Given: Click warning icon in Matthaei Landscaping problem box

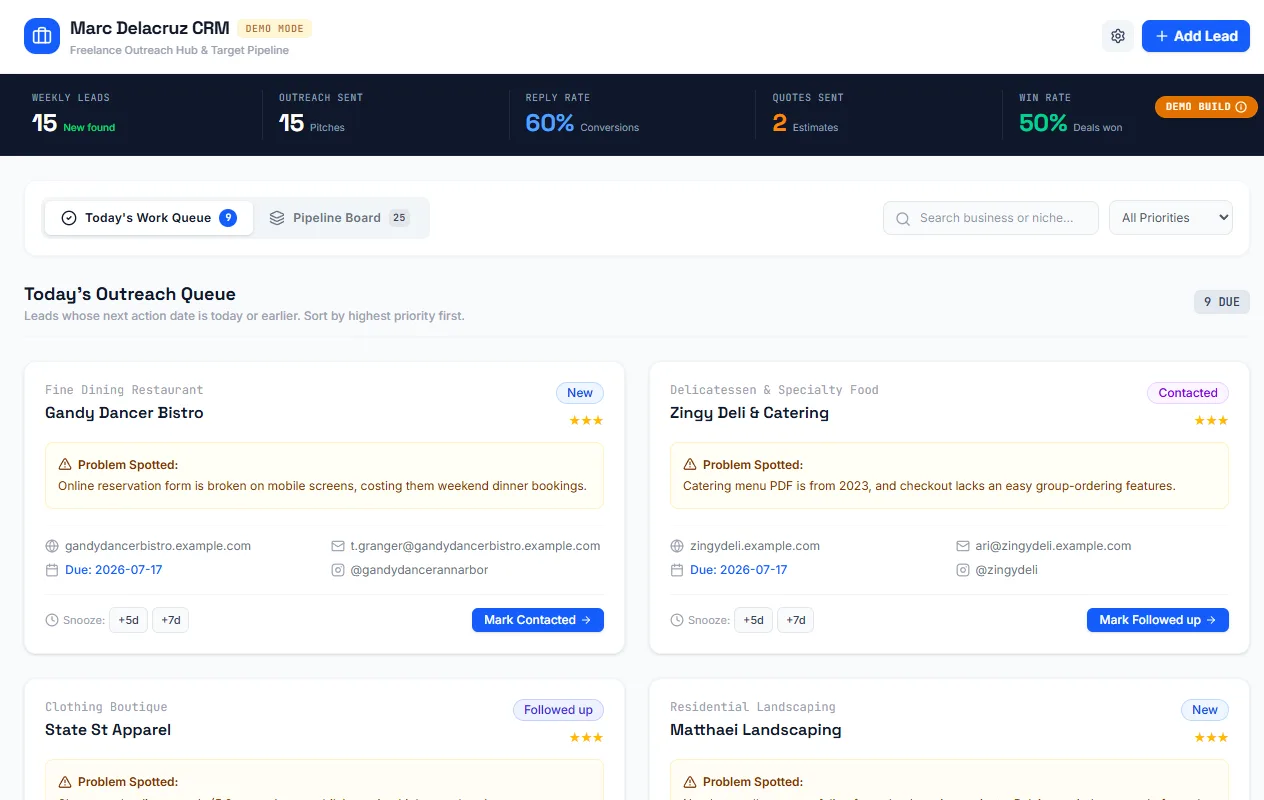Looking at the screenshot, I should pos(690,782).
